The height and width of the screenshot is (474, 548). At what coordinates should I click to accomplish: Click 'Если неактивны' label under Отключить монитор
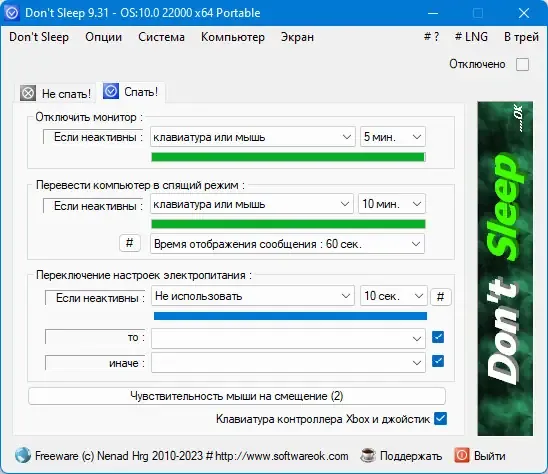93,137
